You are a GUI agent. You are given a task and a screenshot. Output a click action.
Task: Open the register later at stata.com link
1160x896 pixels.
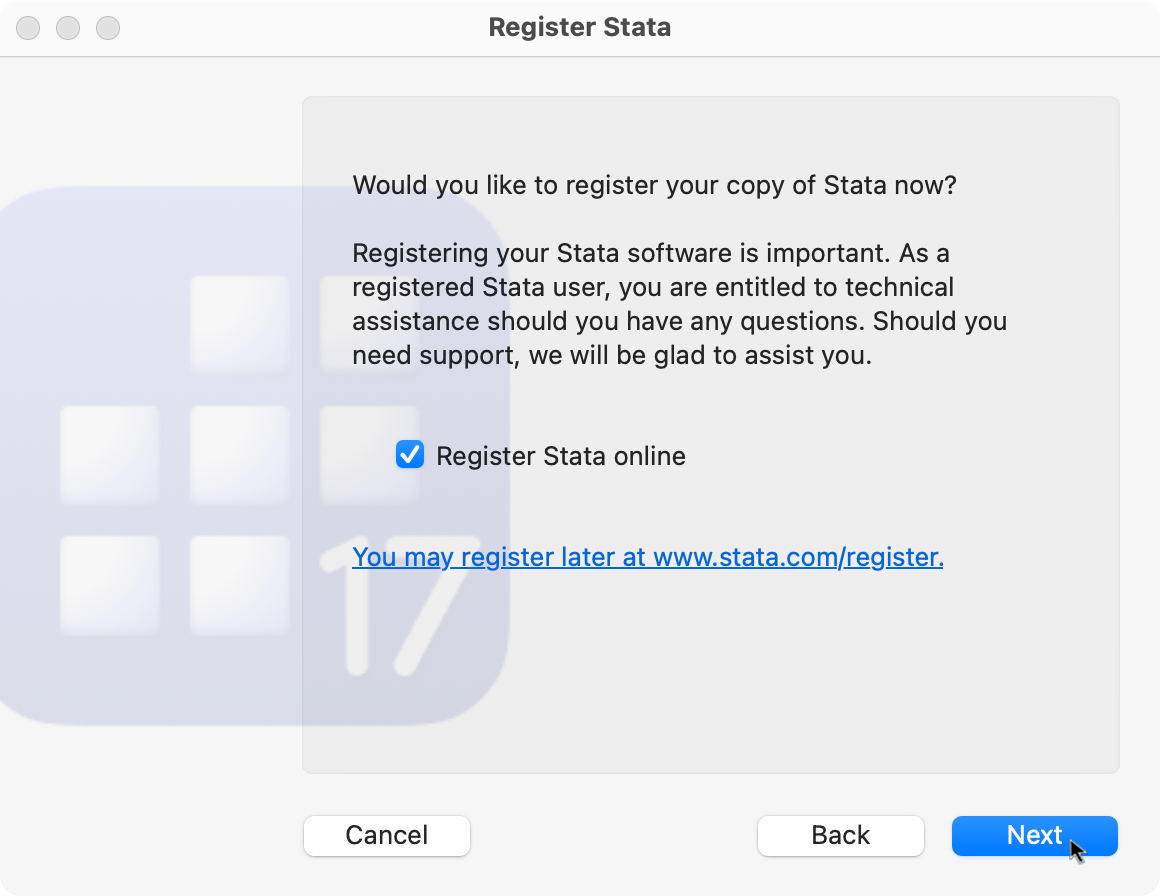coord(647,556)
